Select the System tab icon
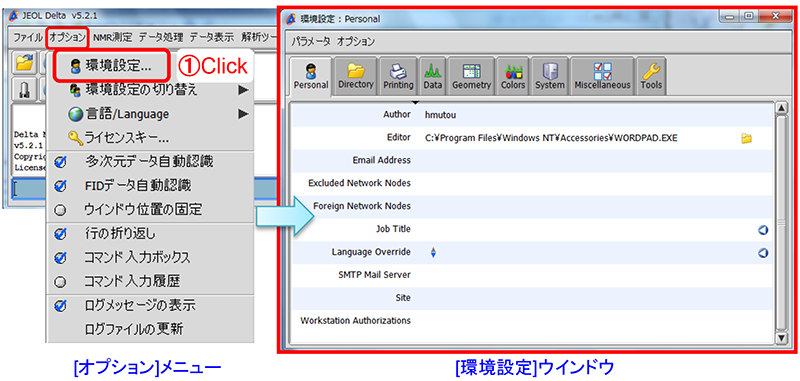The image size is (800, 381). click(549, 75)
